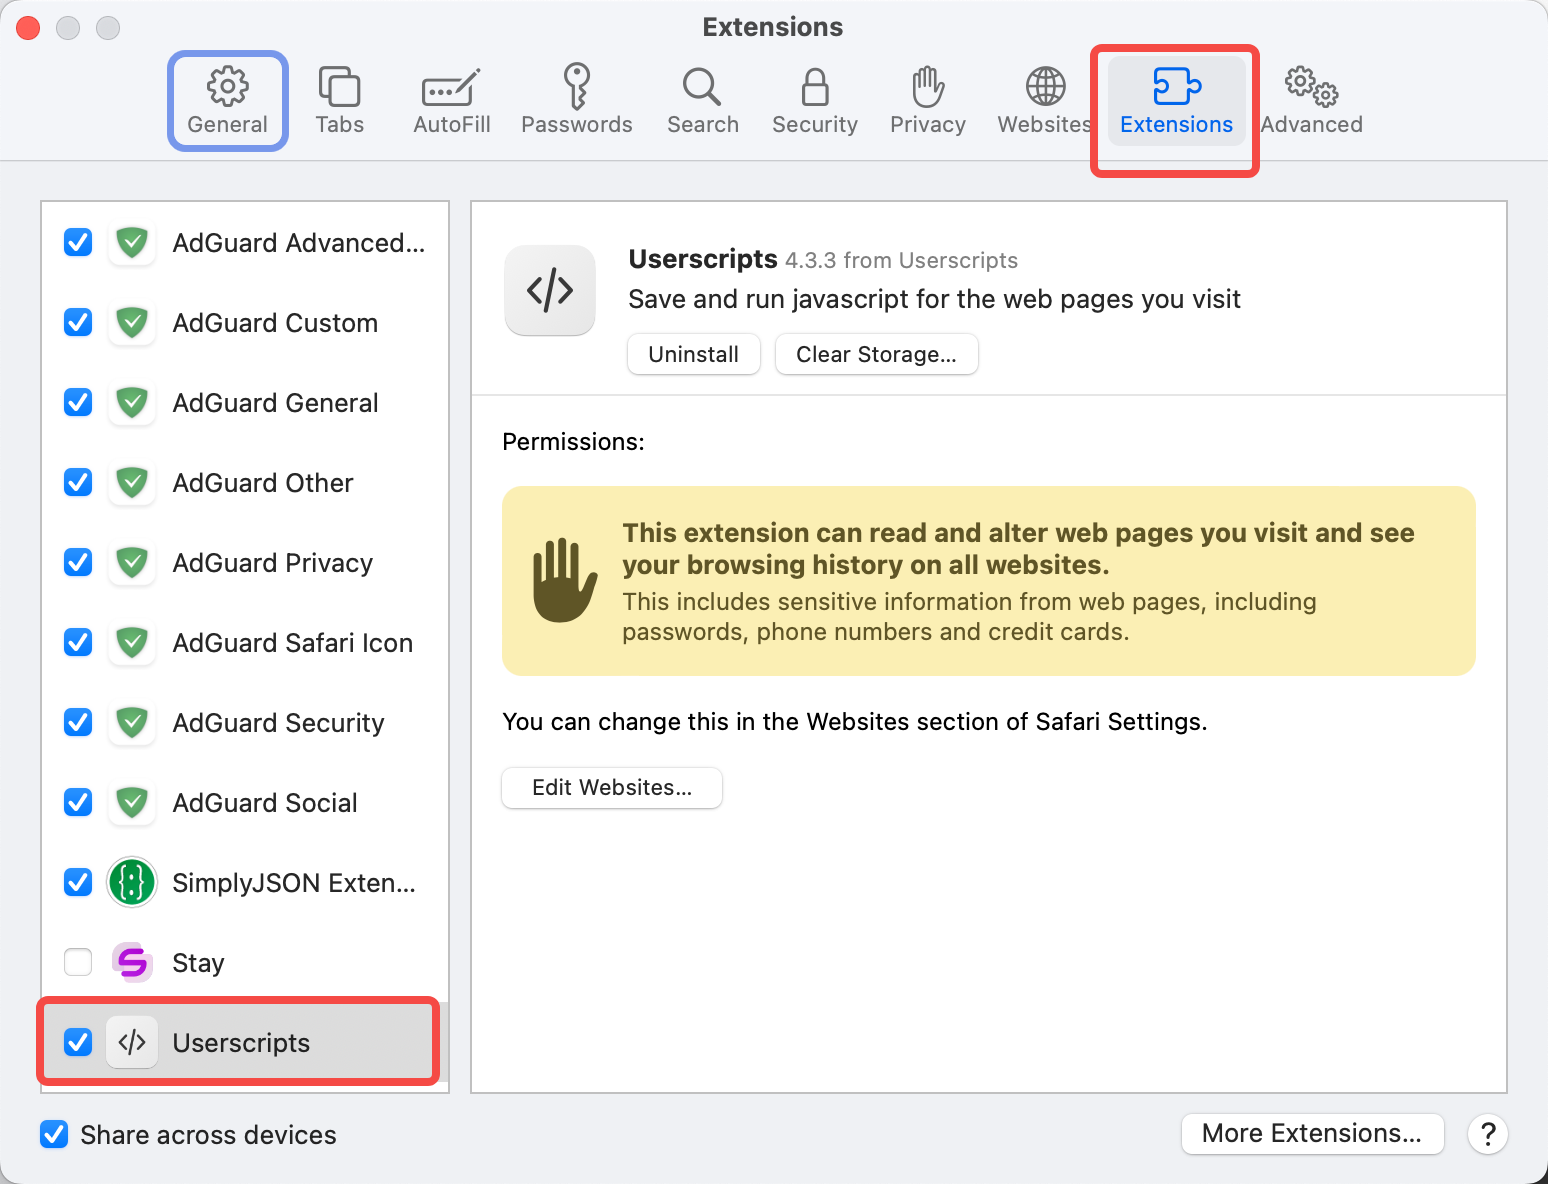This screenshot has height=1184, width=1548.
Task: Switch to the Tabs pane icon
Action: click(x=340, y=87)
